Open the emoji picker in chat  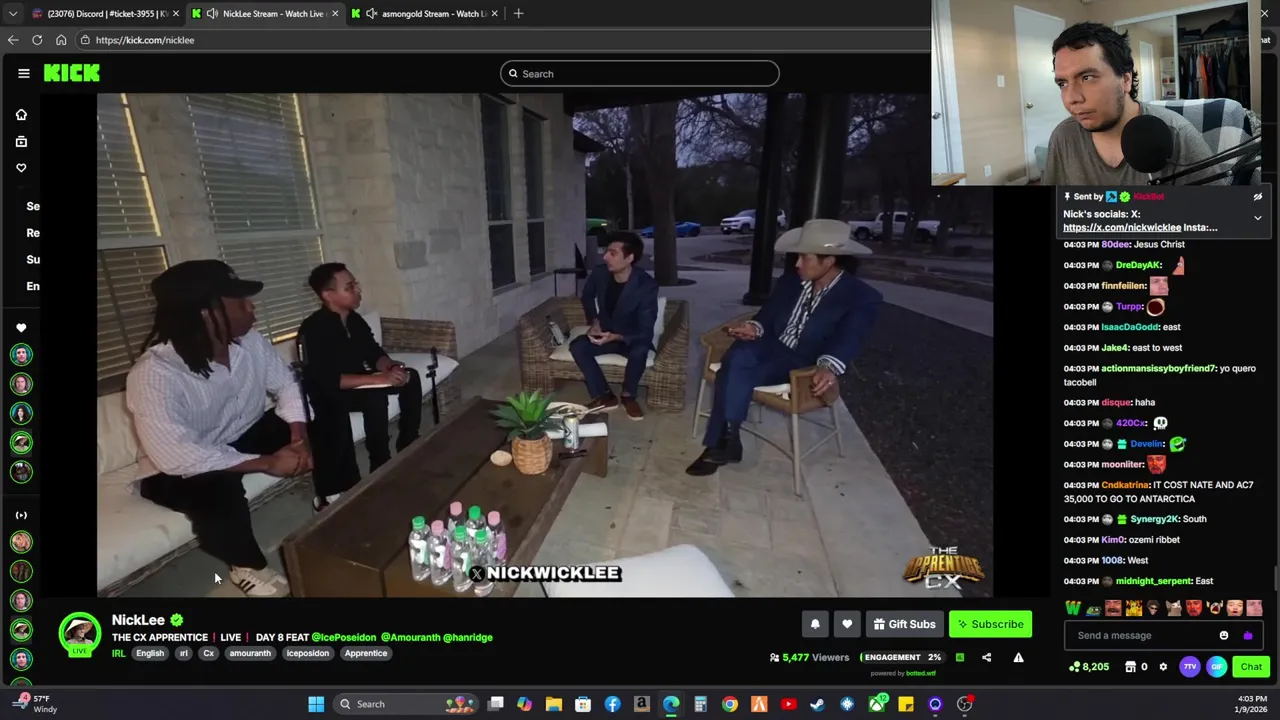(1224, 635)
